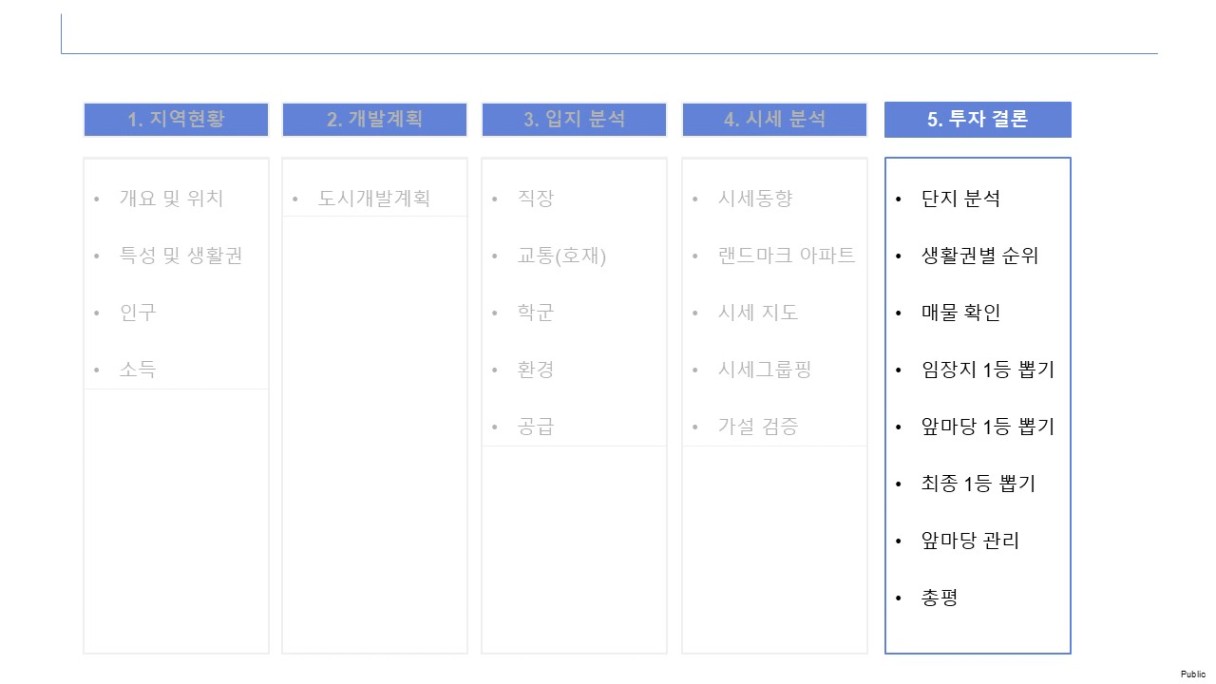
Task: Click the '단지 분석' bullet item
Action: [960, 198]
